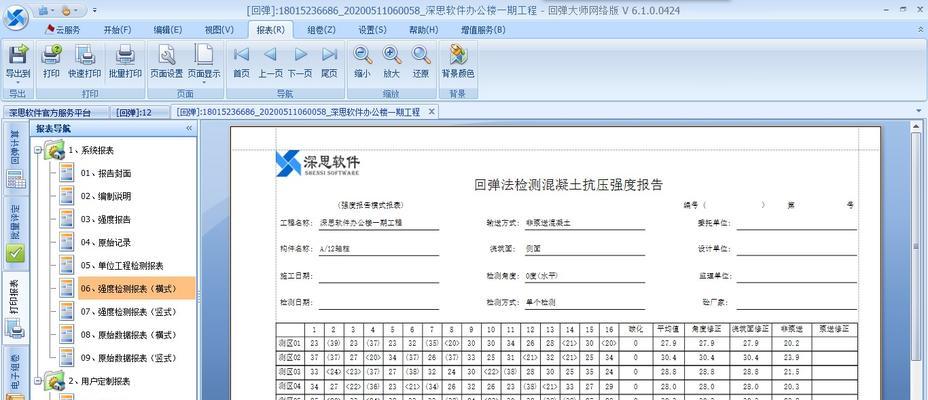Click the 输送方式 value 非泵送混凝土
Screen dimensions: 928x400
click(x=547, y=224)
